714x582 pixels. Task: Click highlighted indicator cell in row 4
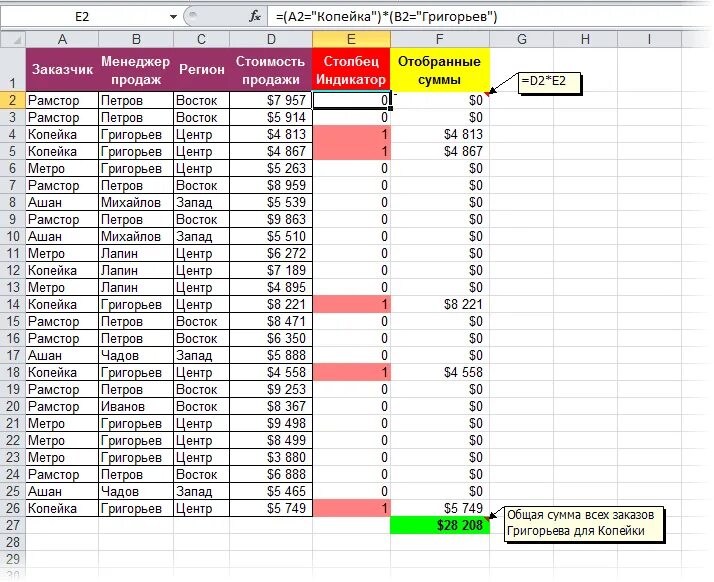(x=351, y=134)
